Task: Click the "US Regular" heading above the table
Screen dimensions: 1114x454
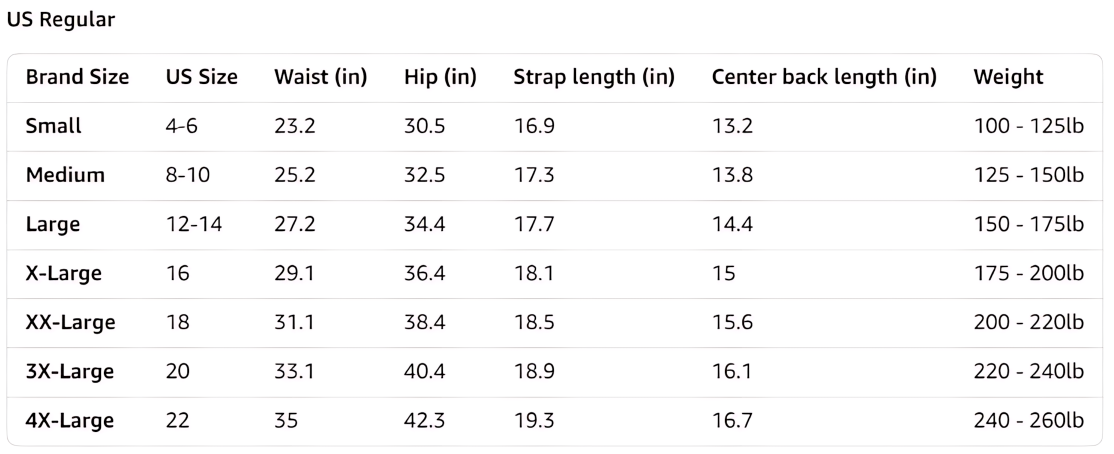Action: [61, 20]
